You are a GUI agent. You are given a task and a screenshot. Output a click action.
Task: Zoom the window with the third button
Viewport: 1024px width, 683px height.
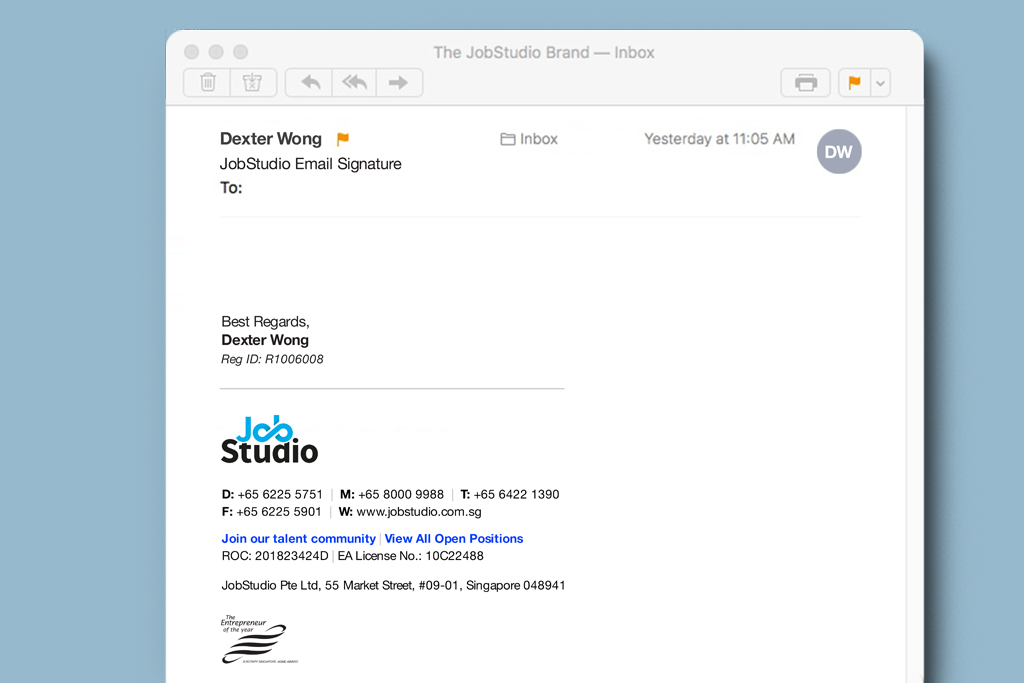click(241, 52)
